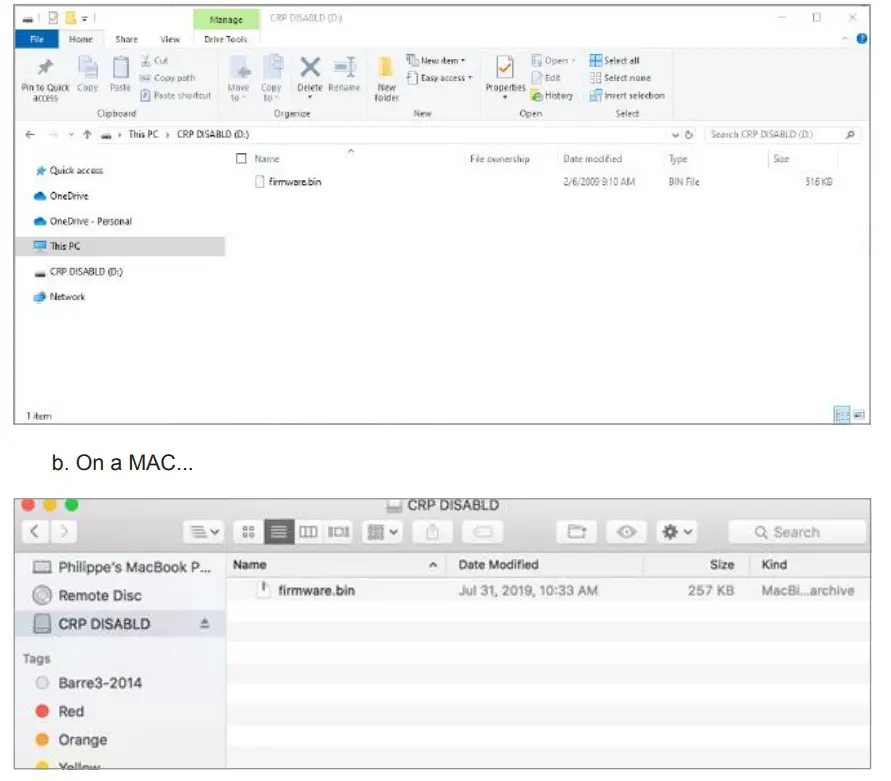The width and height of the screenshot is (891, 781).
Task: Select gallery view in Finder toolbar
Action: tap(338, 532)
